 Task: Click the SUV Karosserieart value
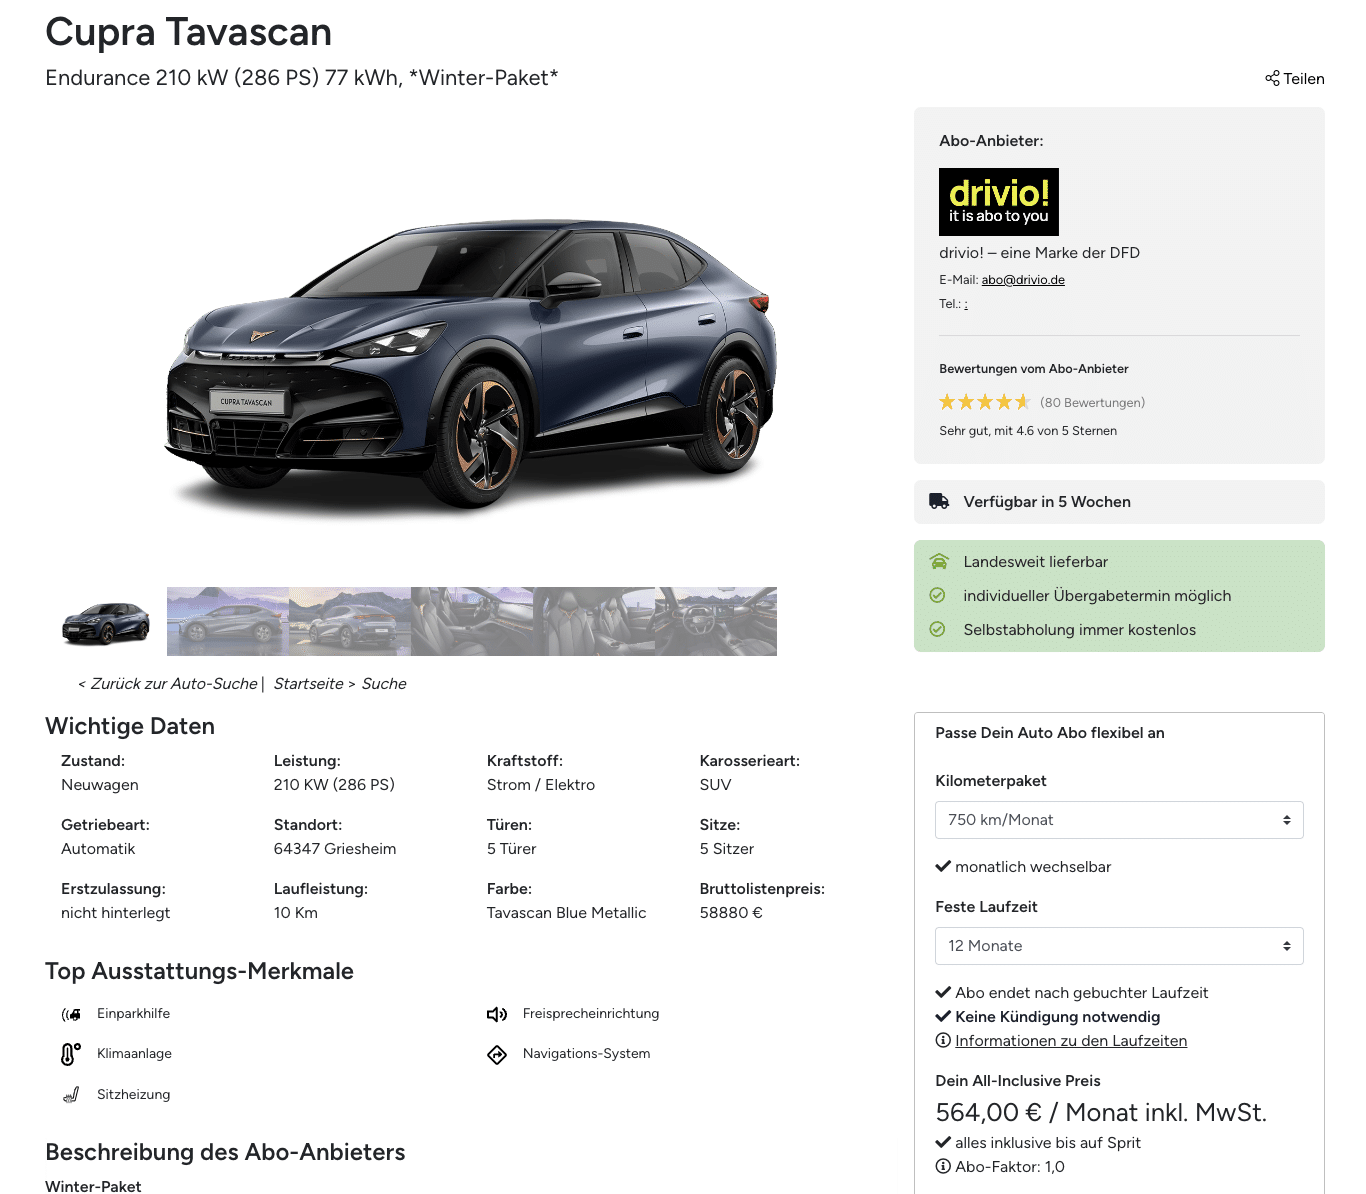[x=716, y=785]
